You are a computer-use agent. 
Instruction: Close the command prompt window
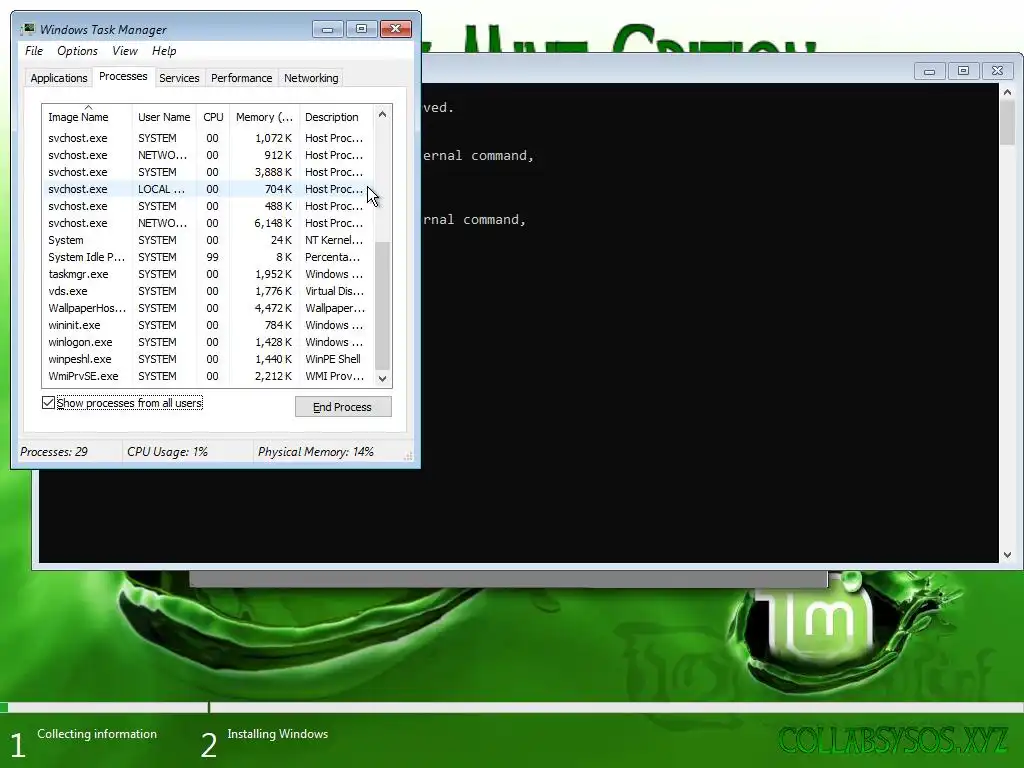point(997,71)
